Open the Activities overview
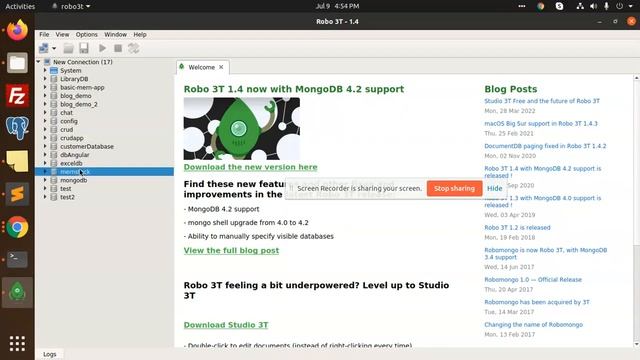 coord(20,6)
